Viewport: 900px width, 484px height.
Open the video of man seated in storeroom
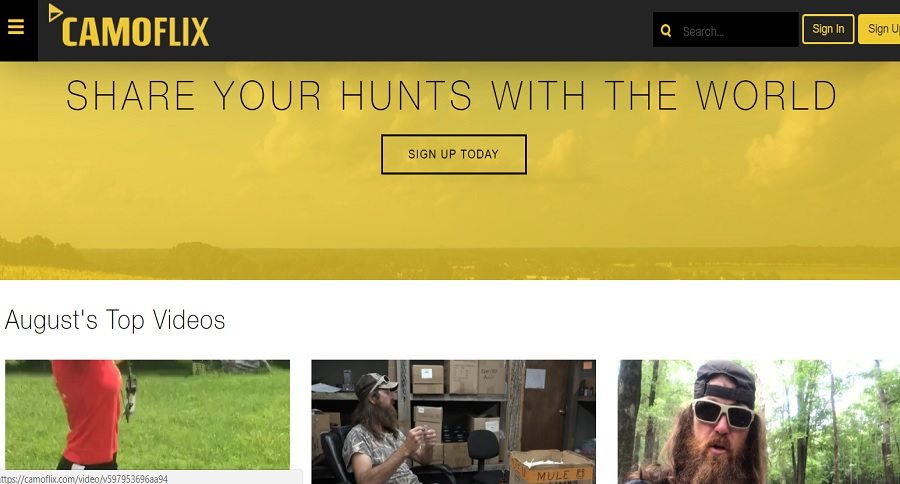click(x=453, y=421)
